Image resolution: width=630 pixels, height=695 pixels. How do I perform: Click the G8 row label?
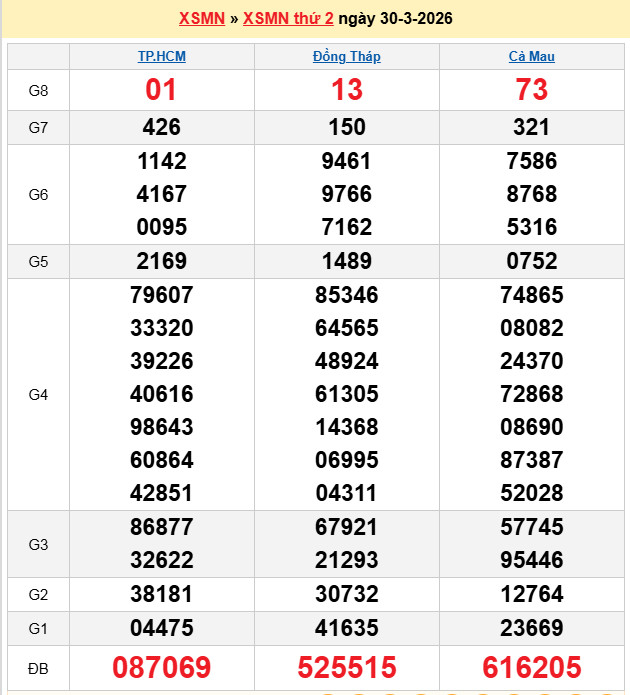[38, 91]
